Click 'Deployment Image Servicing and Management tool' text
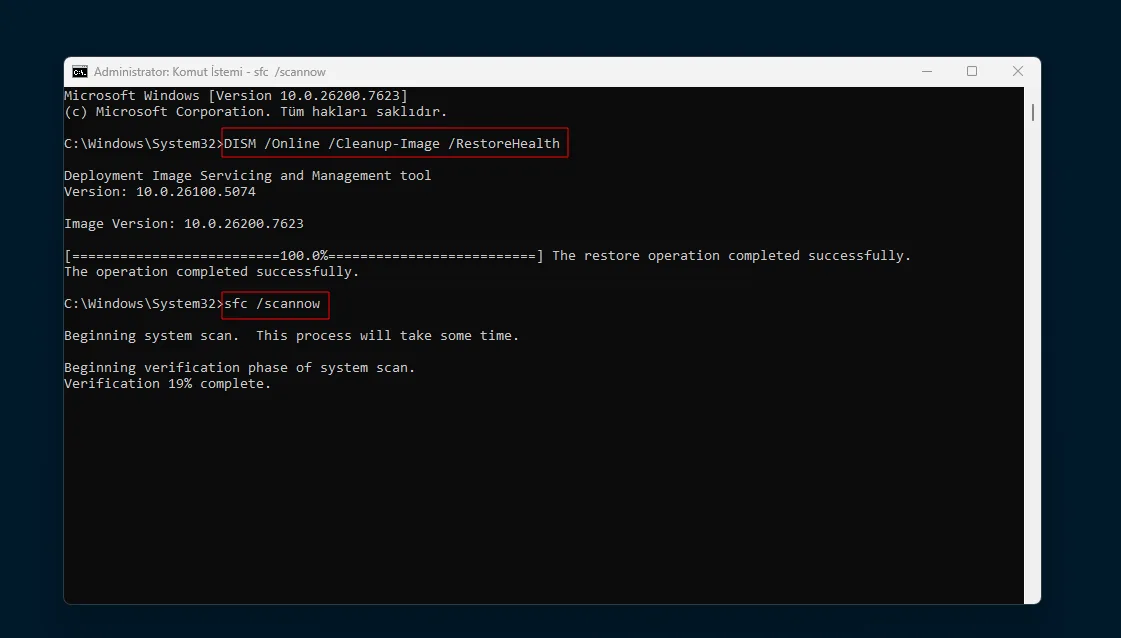The width and height of the screenshot is (1121, 638). point(247,176)
